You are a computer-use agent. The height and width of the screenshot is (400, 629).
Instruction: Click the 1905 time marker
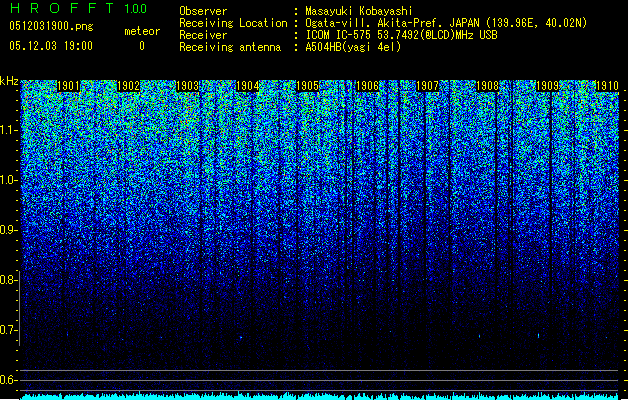click(x=308, y=86)
